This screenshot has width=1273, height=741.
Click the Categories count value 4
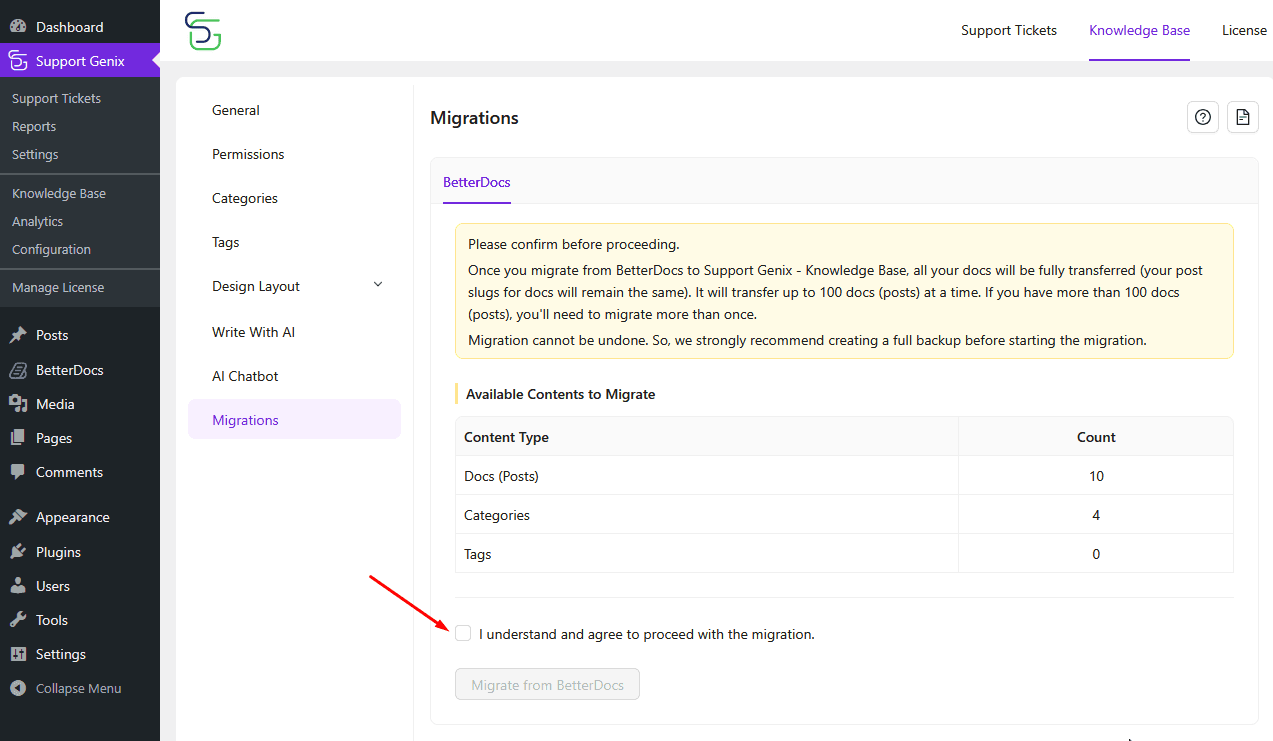[x=1096, y=515]
